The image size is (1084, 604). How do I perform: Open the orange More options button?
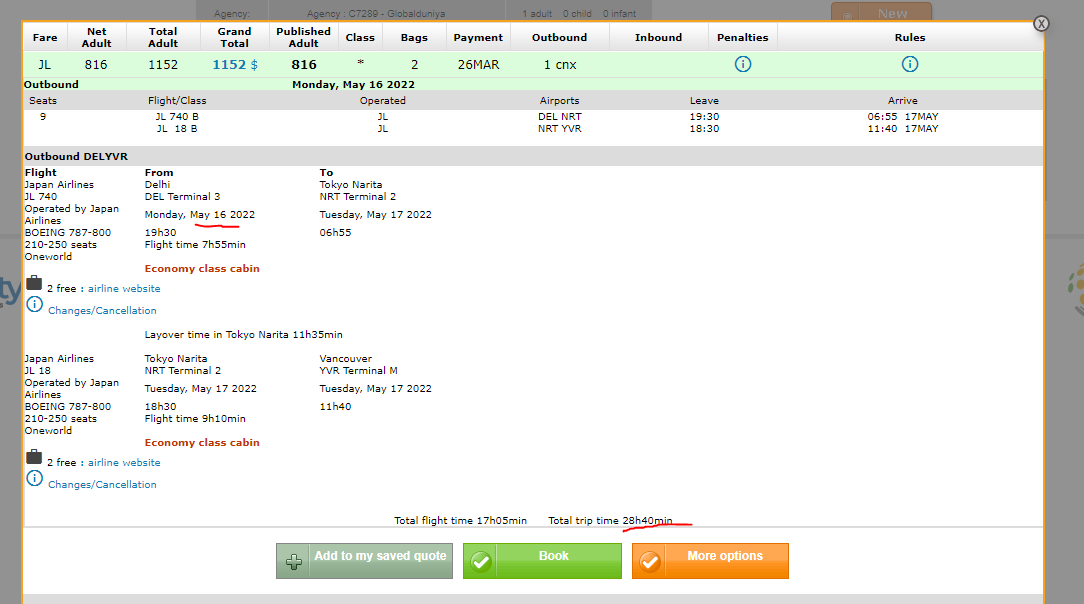[710, 560]
